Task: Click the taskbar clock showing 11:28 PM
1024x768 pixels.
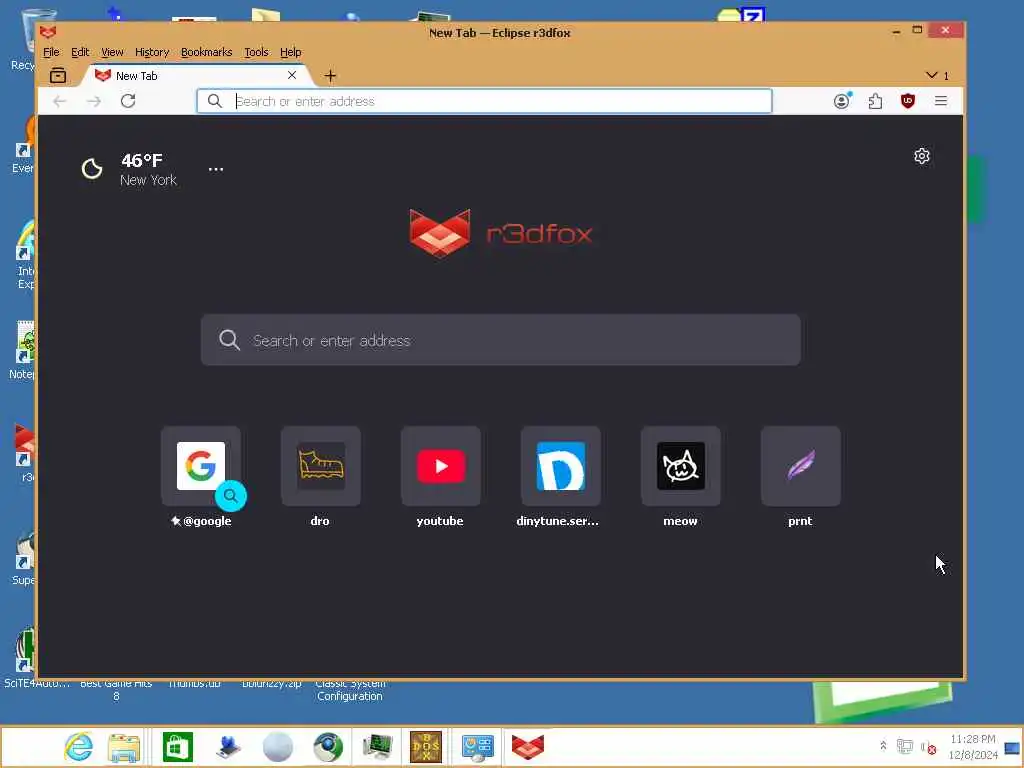Action: pyautogui.click(x=973, y=746)
